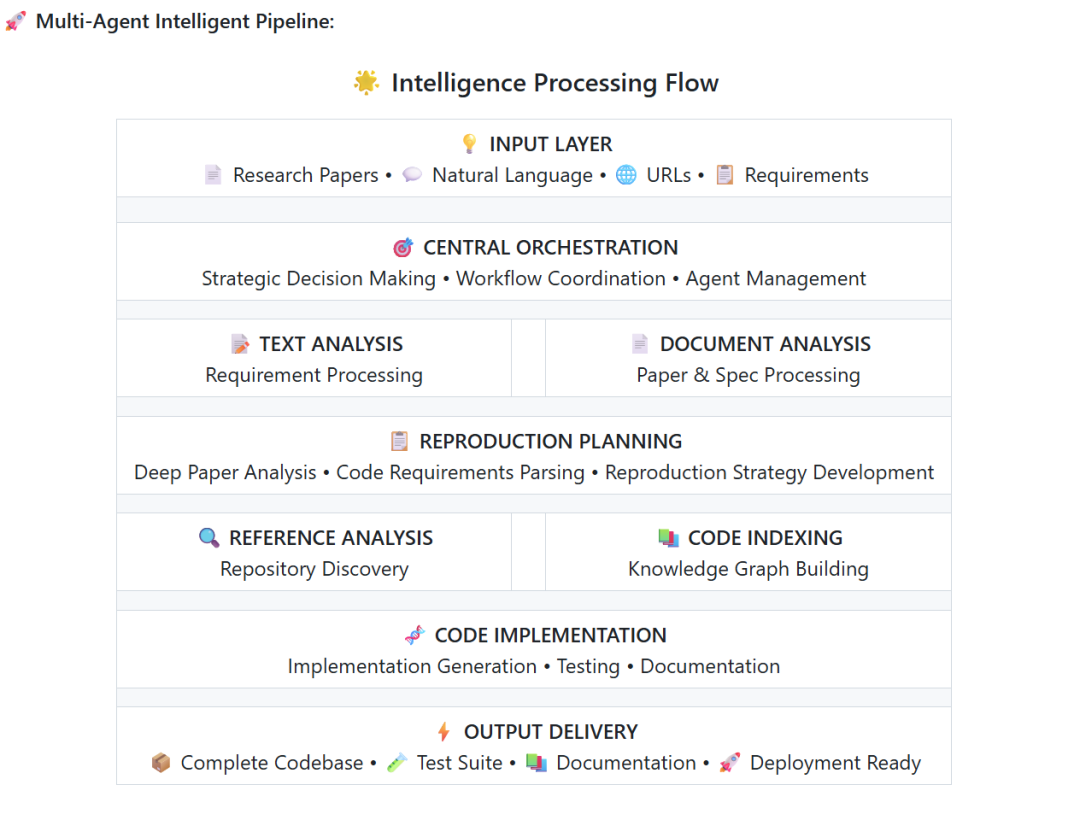This screenshot has width=1080, height=820.
Task: Click the Research Papers text
Action: tap(305, 175)
